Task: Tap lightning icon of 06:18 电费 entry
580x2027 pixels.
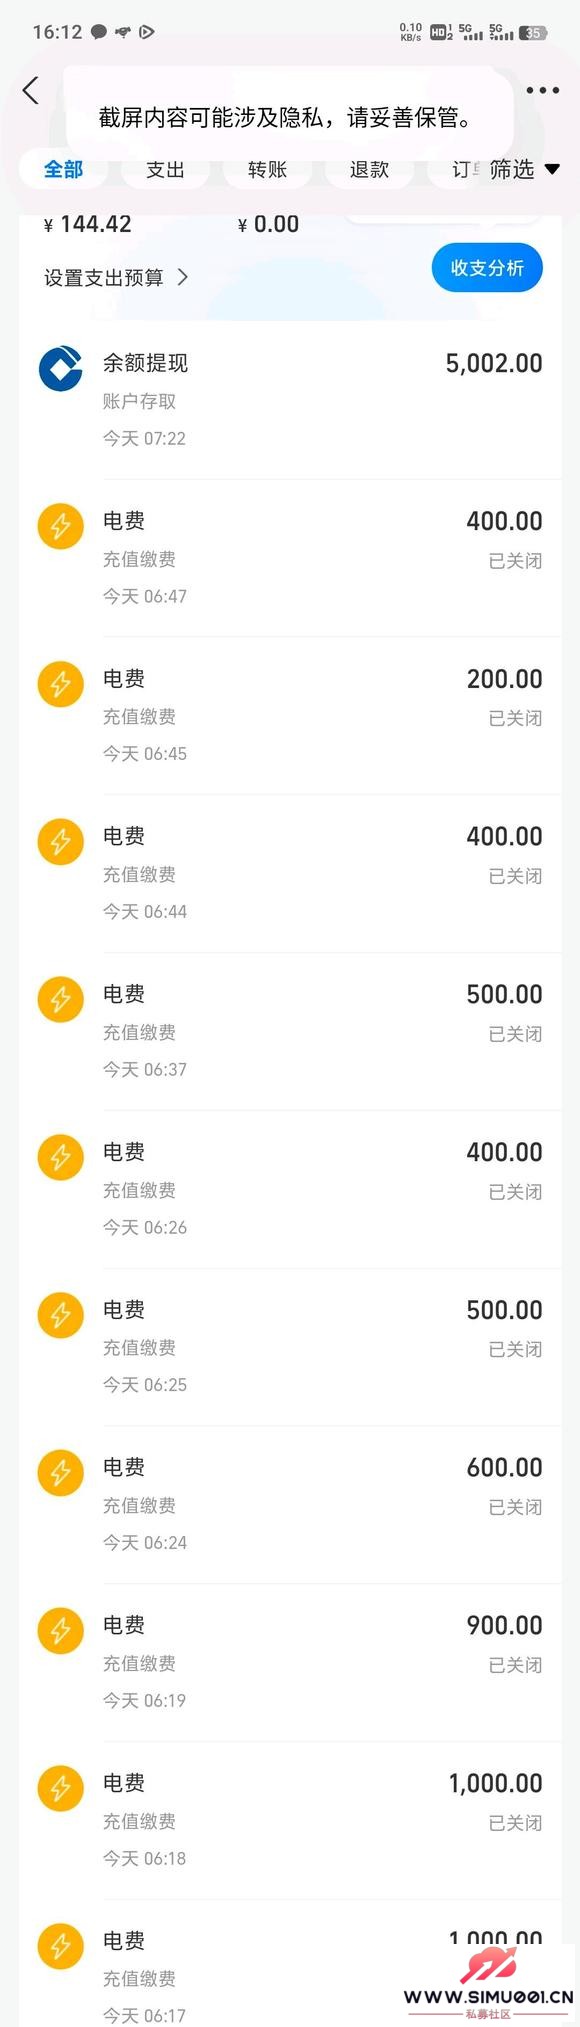Action: pyautogui.click(x=60, y=1788)
